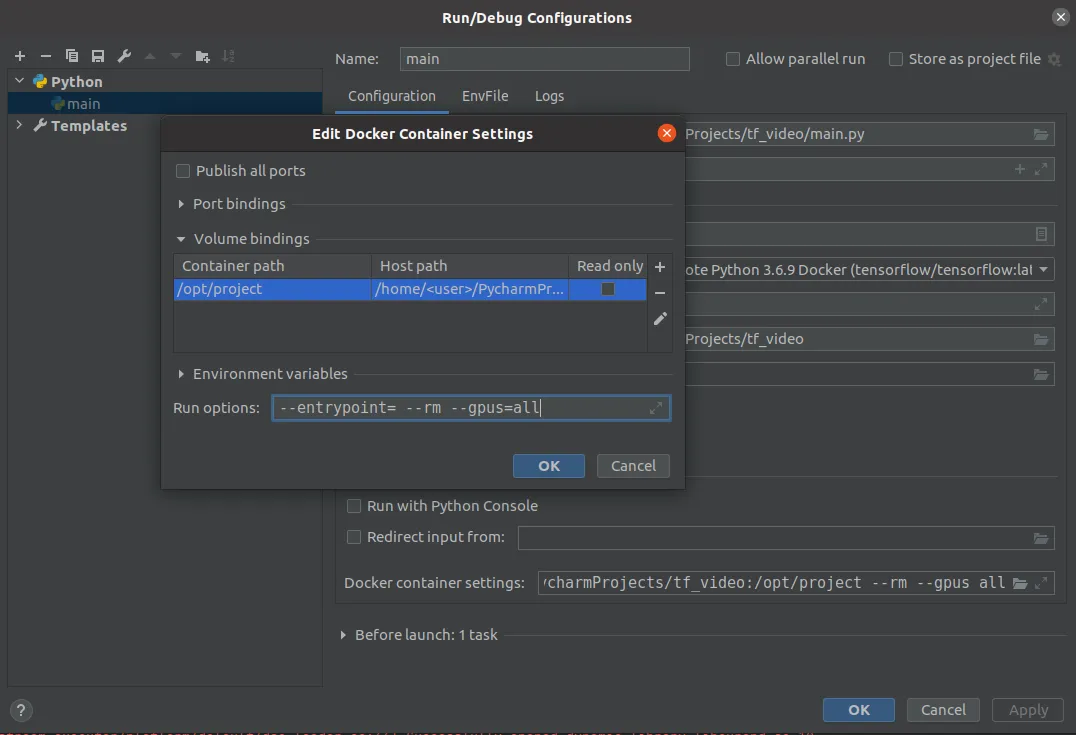Screen dimensions: 1076x735
Task: Open templates editing via wrench icon
Action: (x=124, y=57)
